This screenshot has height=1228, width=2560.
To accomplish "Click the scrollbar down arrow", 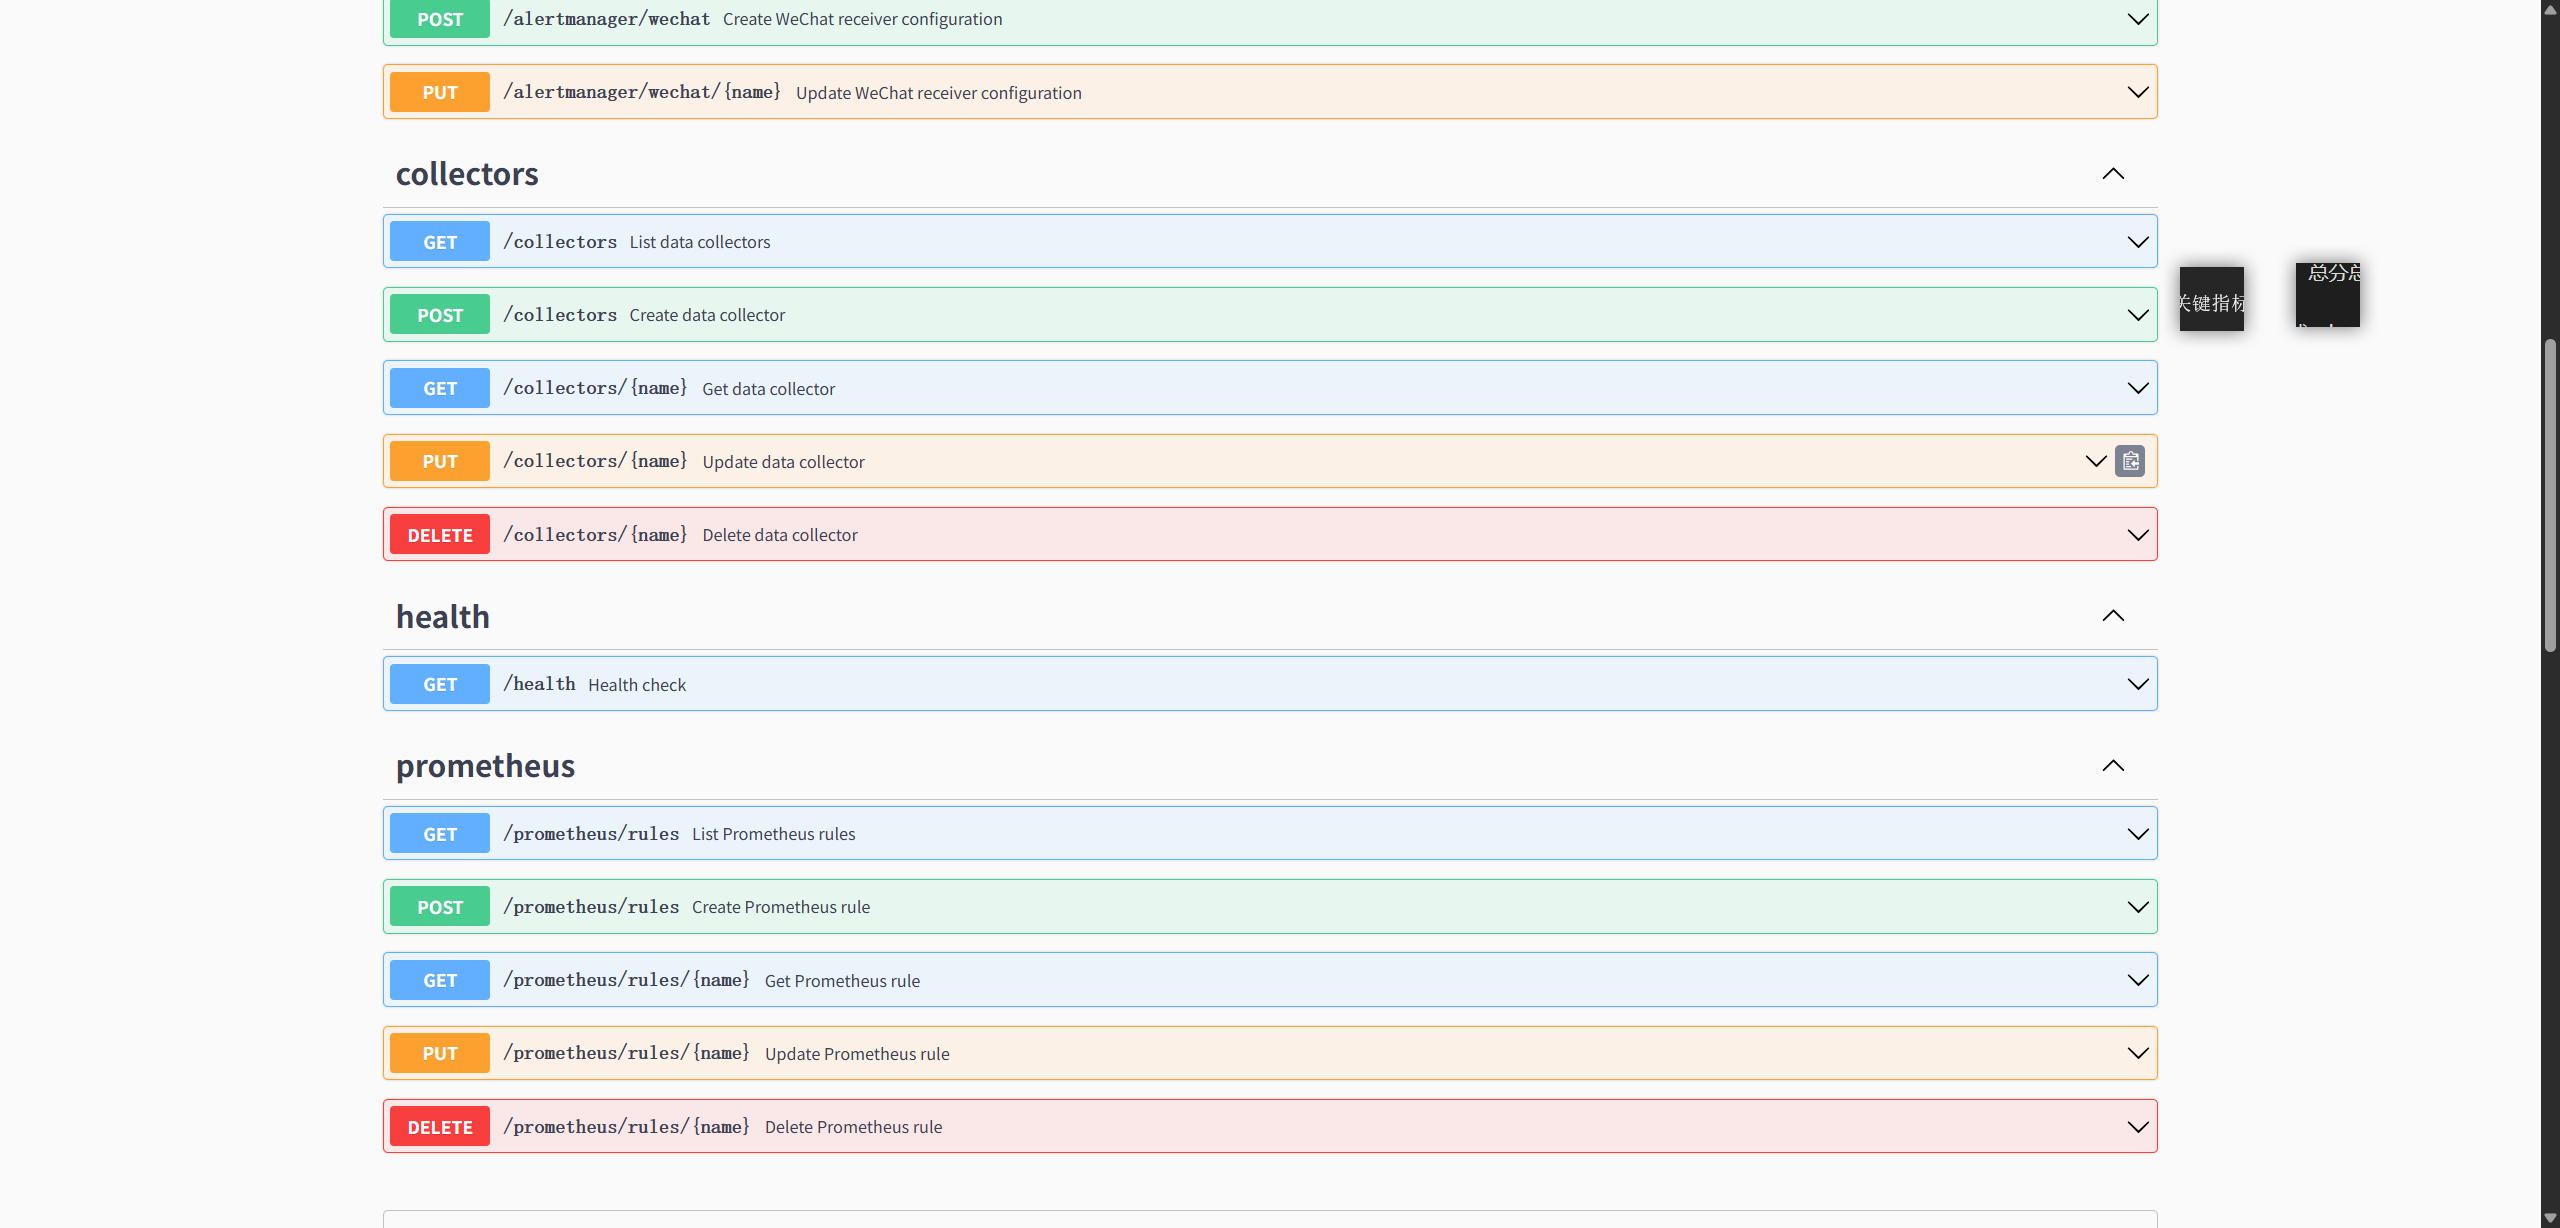I will coord(2550,1217).
